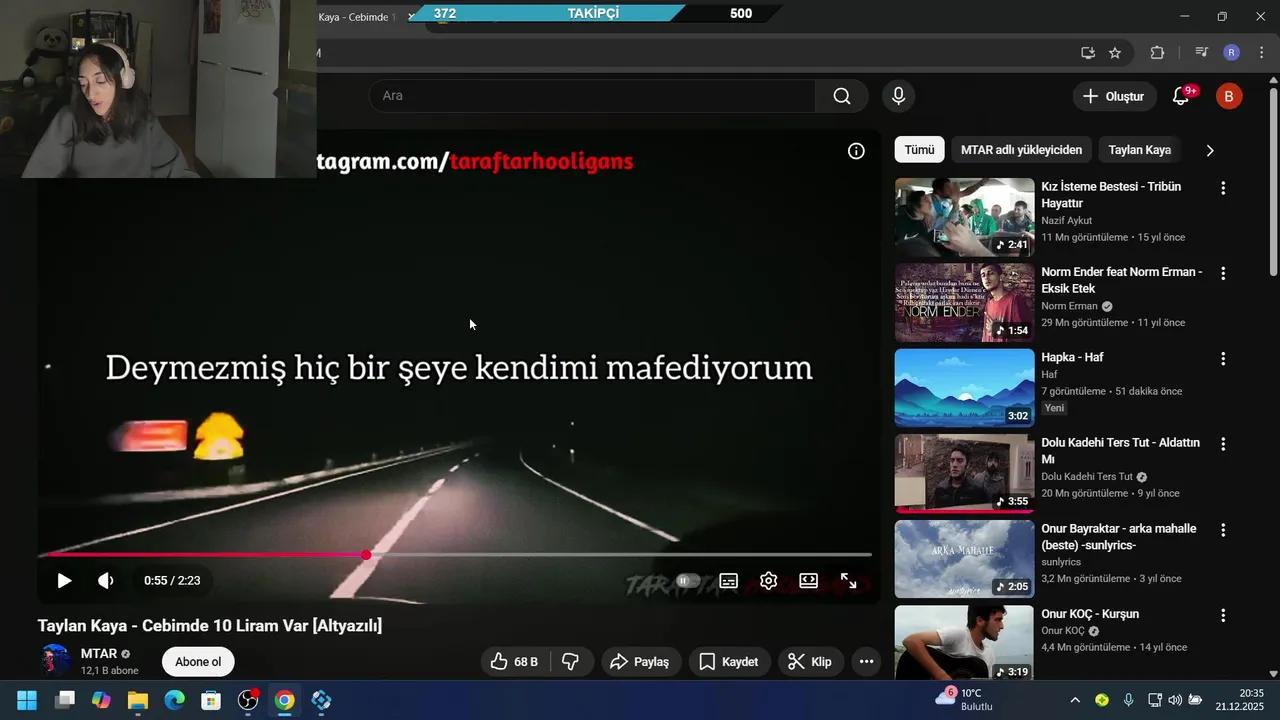Like the video with 68 B
The image size is (1280, 720).
pos(514,662)
